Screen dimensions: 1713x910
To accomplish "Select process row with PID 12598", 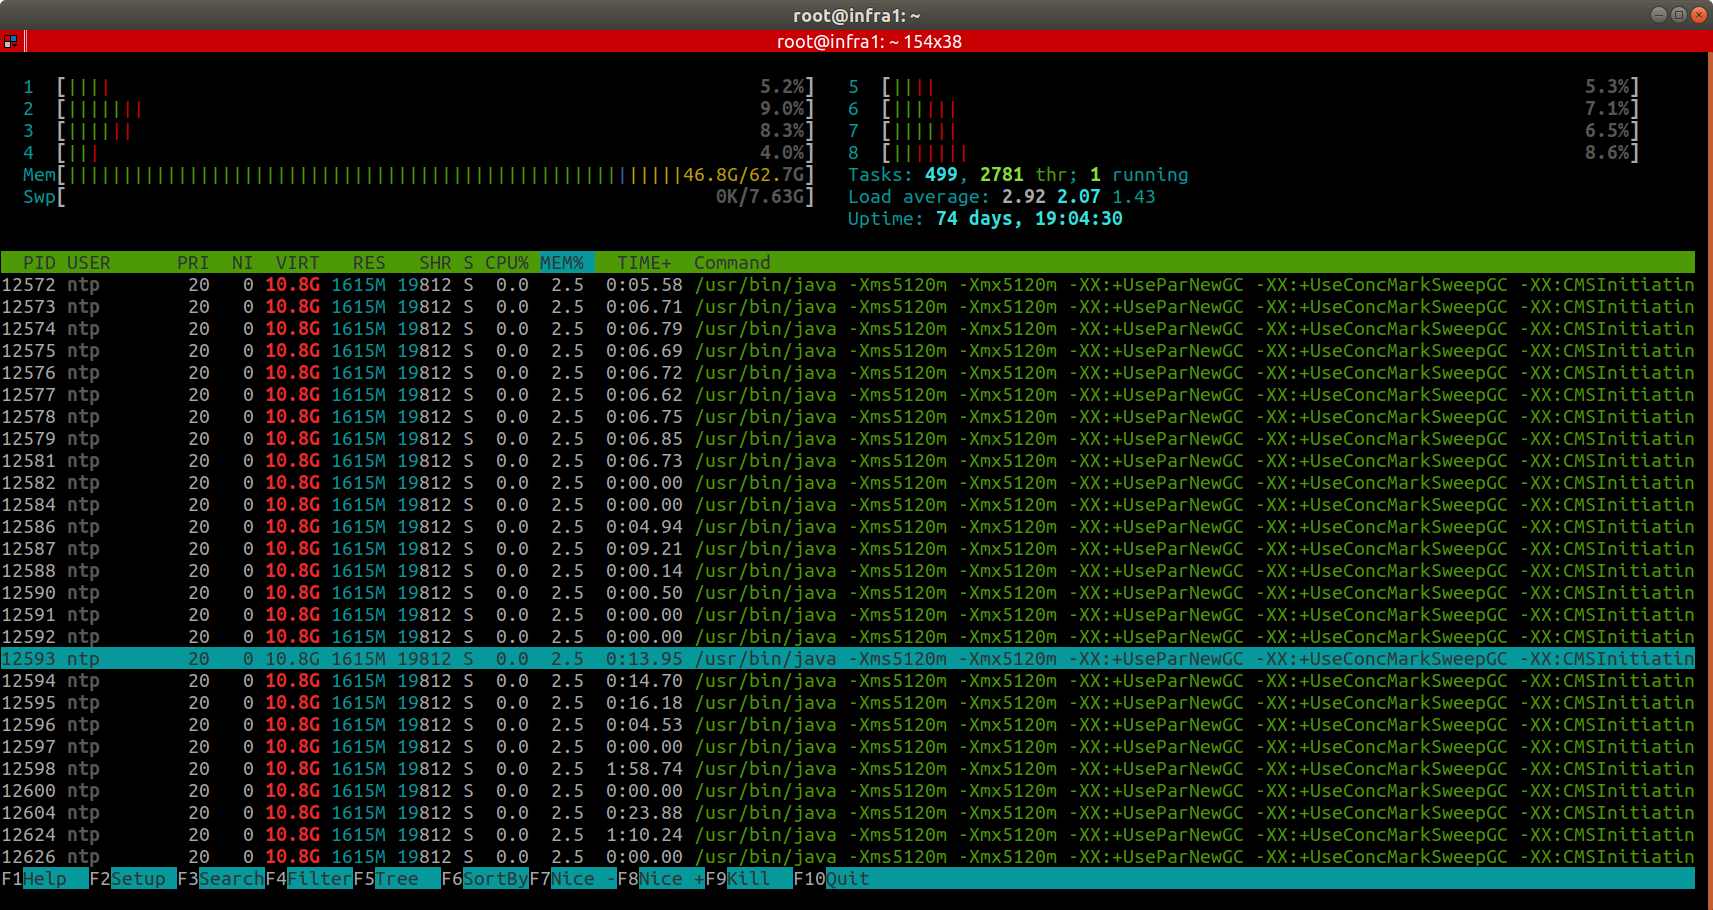I will click(x=848, y=769).
